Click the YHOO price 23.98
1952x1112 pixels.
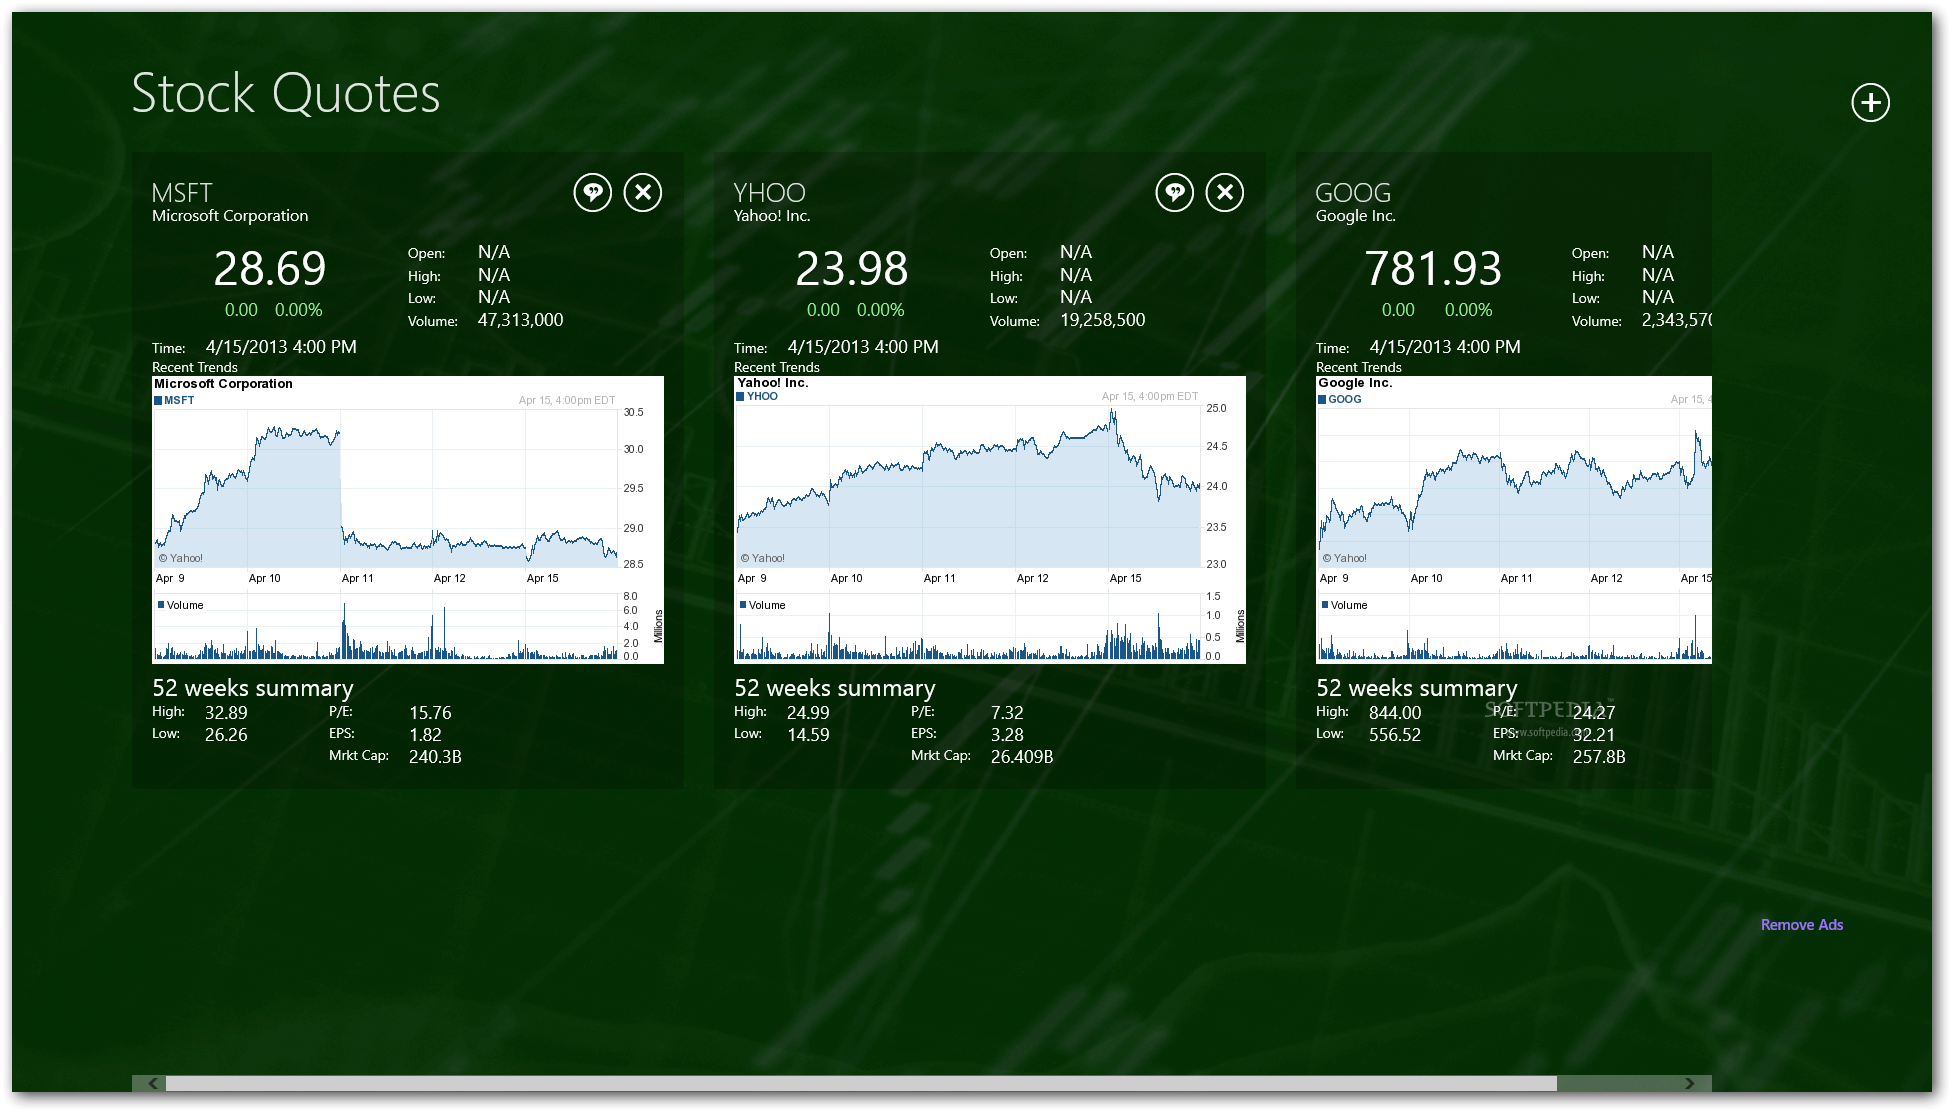point(851,269)
